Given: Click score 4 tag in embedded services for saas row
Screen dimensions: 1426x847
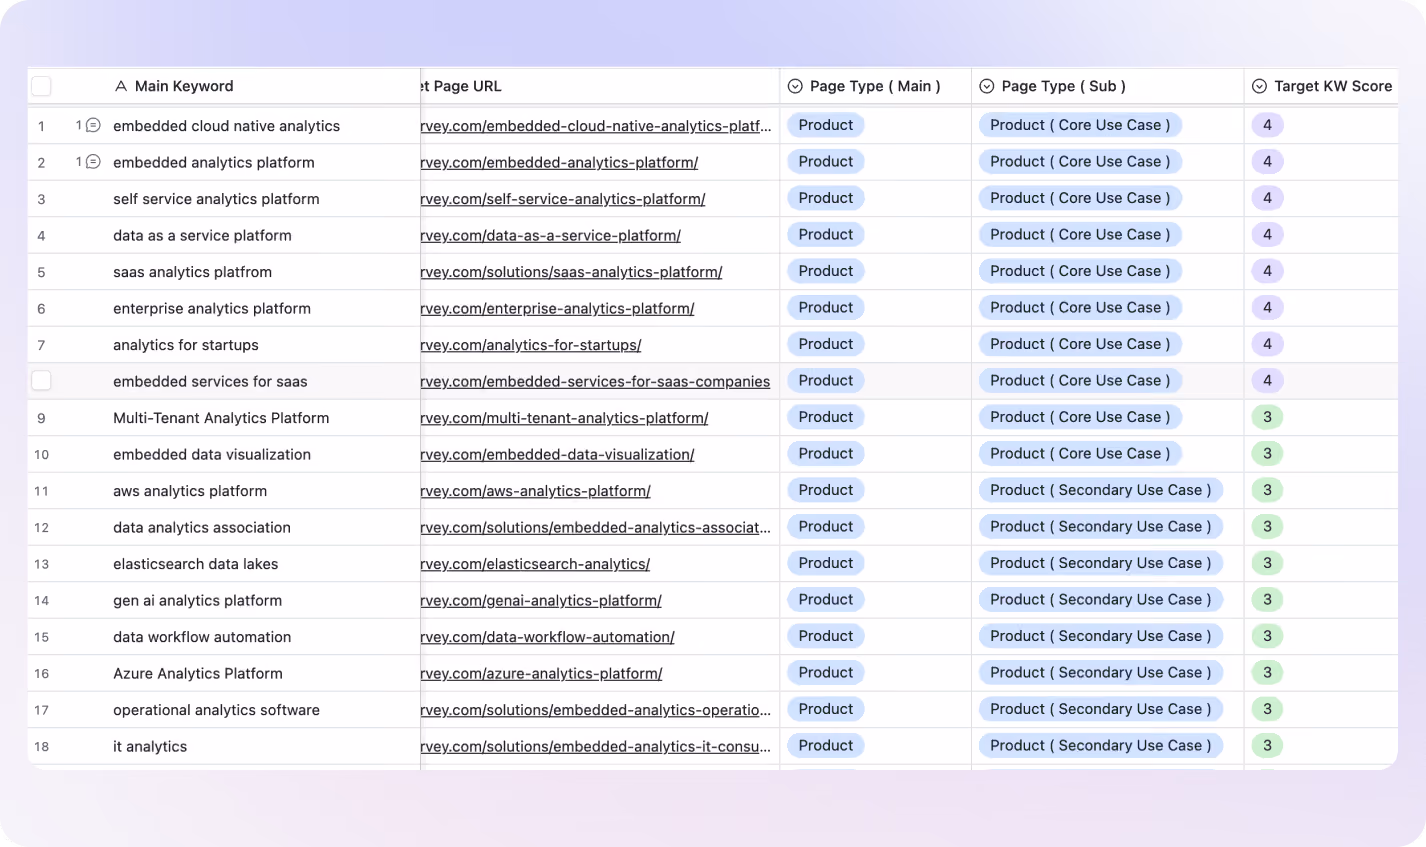Looking at the screenshot, I should point(1267,380).
